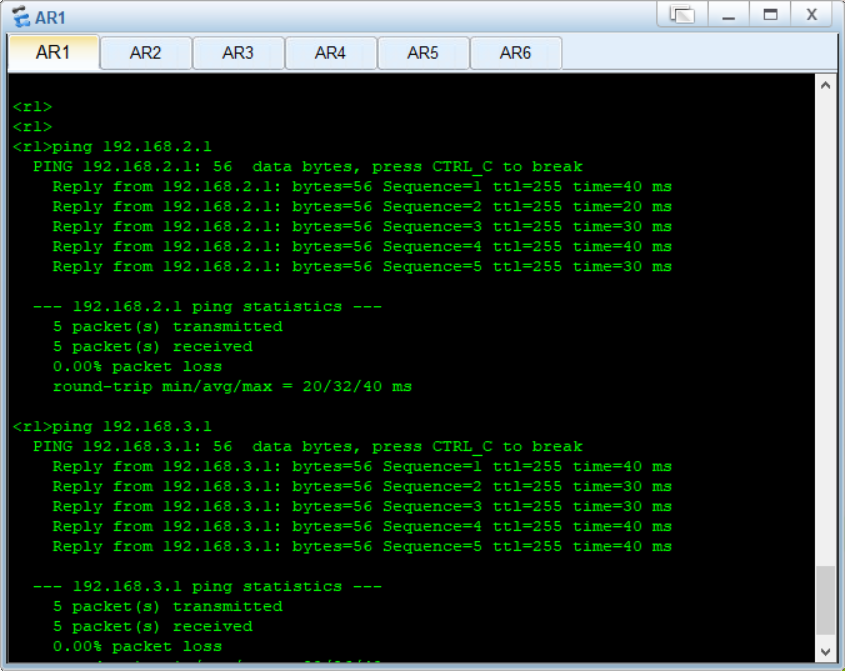Viewport: 845px width, 671px height.
Task: Open the AR6 router tab
Action: point(516,53)
